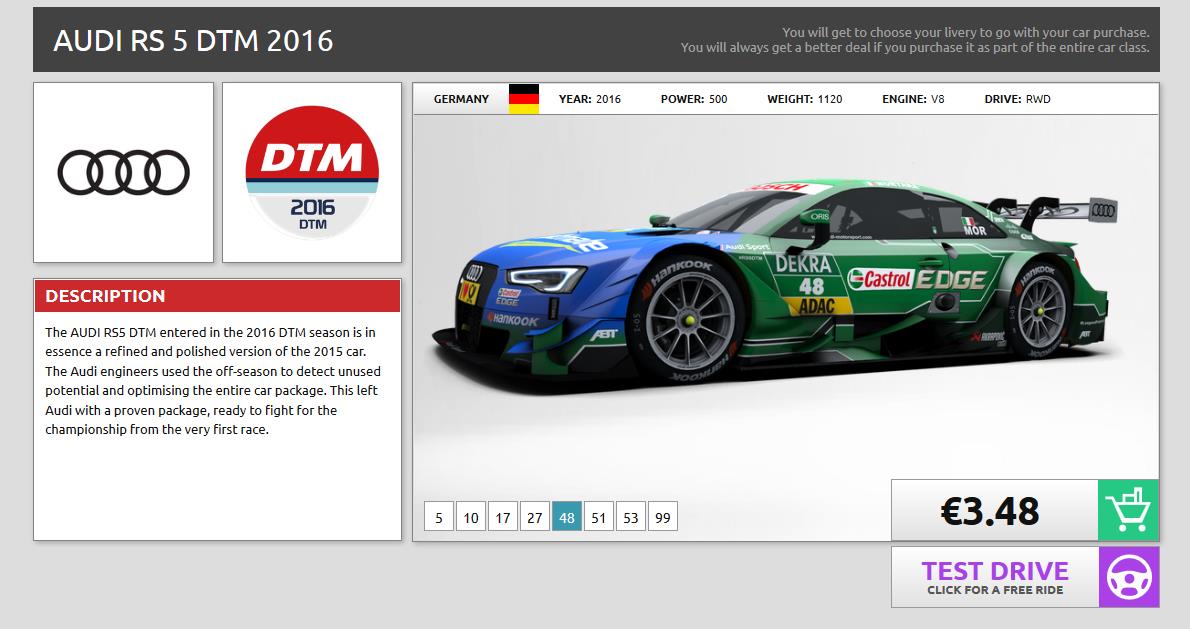
Task: Select livery number 53
Action: point(631,517)
